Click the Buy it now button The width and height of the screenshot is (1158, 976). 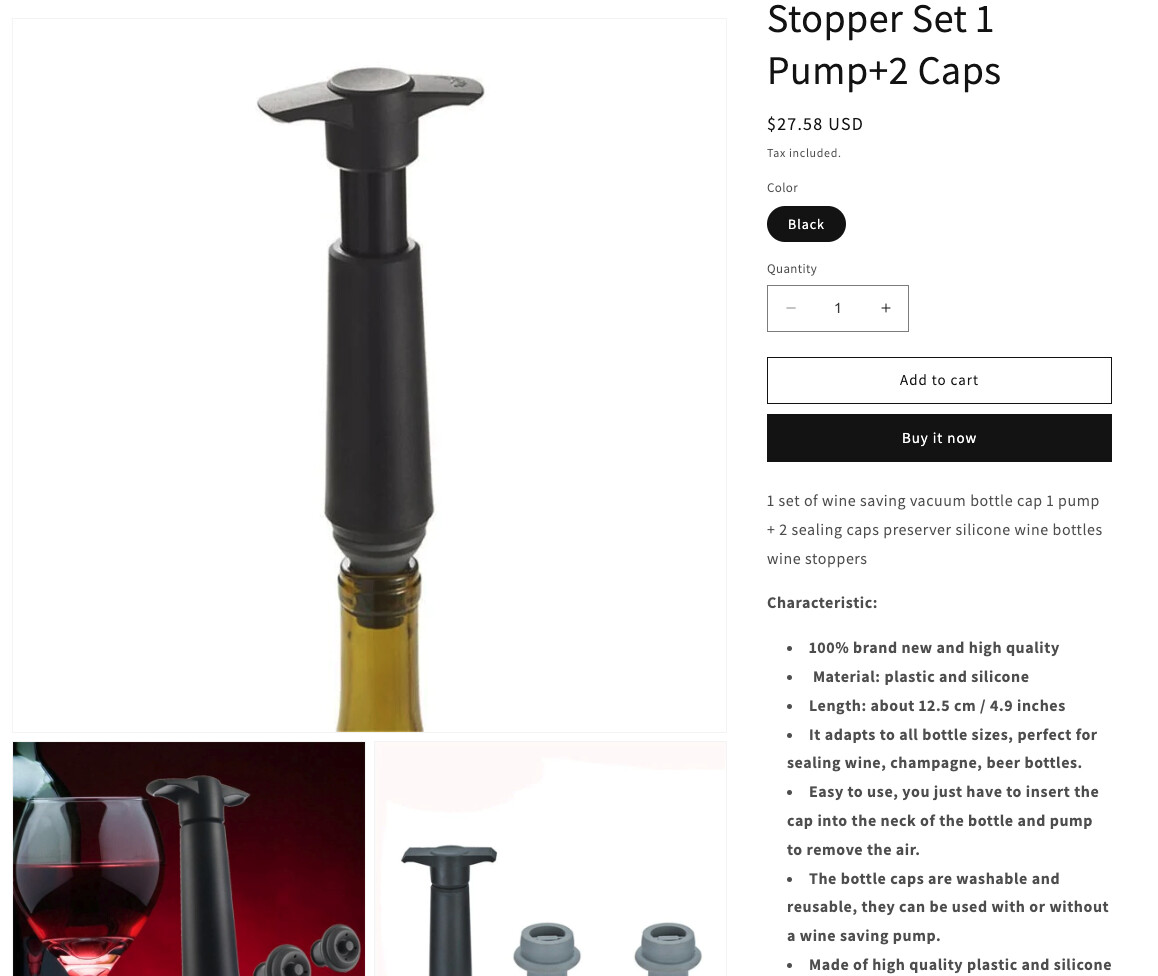click(939, 438)
